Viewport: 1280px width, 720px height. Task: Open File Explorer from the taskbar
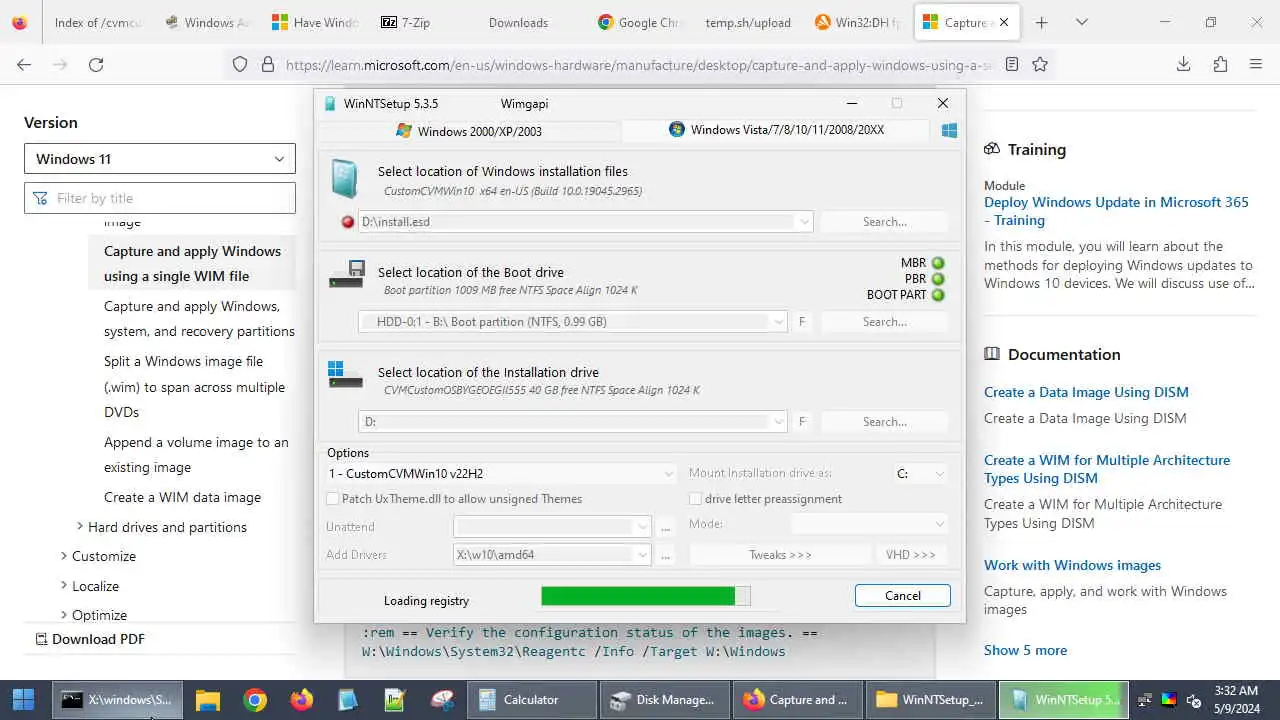(207, 700)
